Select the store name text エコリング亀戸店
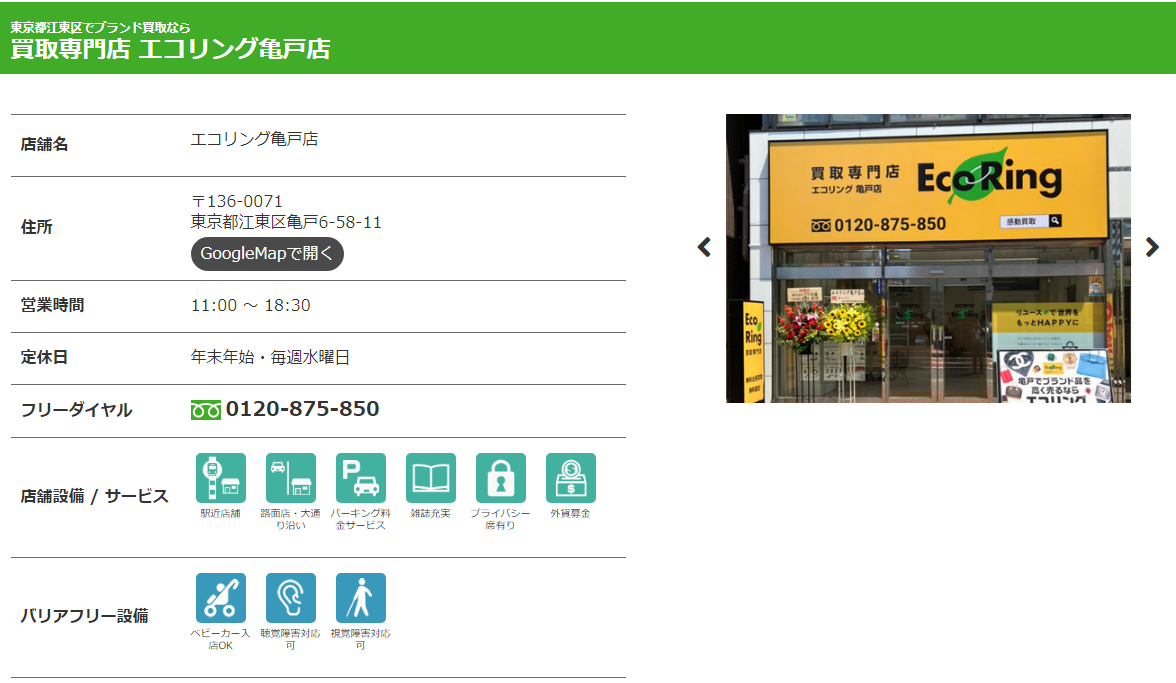The width and height of the screenshot is (1176, 683). [254, 139]
